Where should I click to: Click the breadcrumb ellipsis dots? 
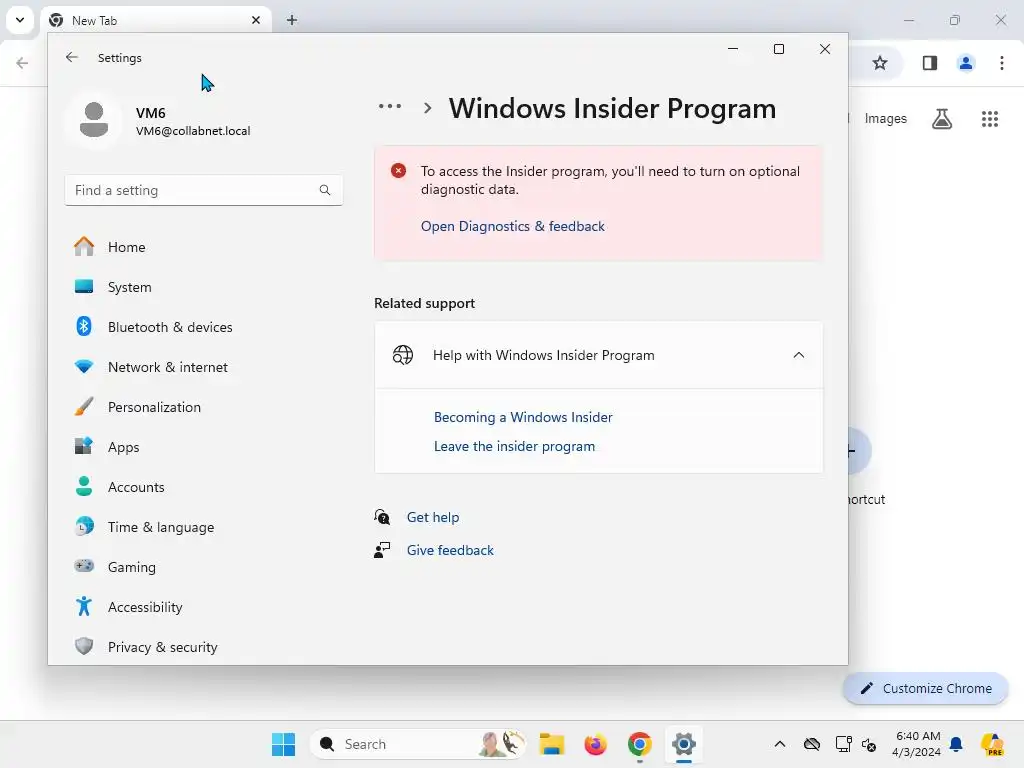coord(390,106)
